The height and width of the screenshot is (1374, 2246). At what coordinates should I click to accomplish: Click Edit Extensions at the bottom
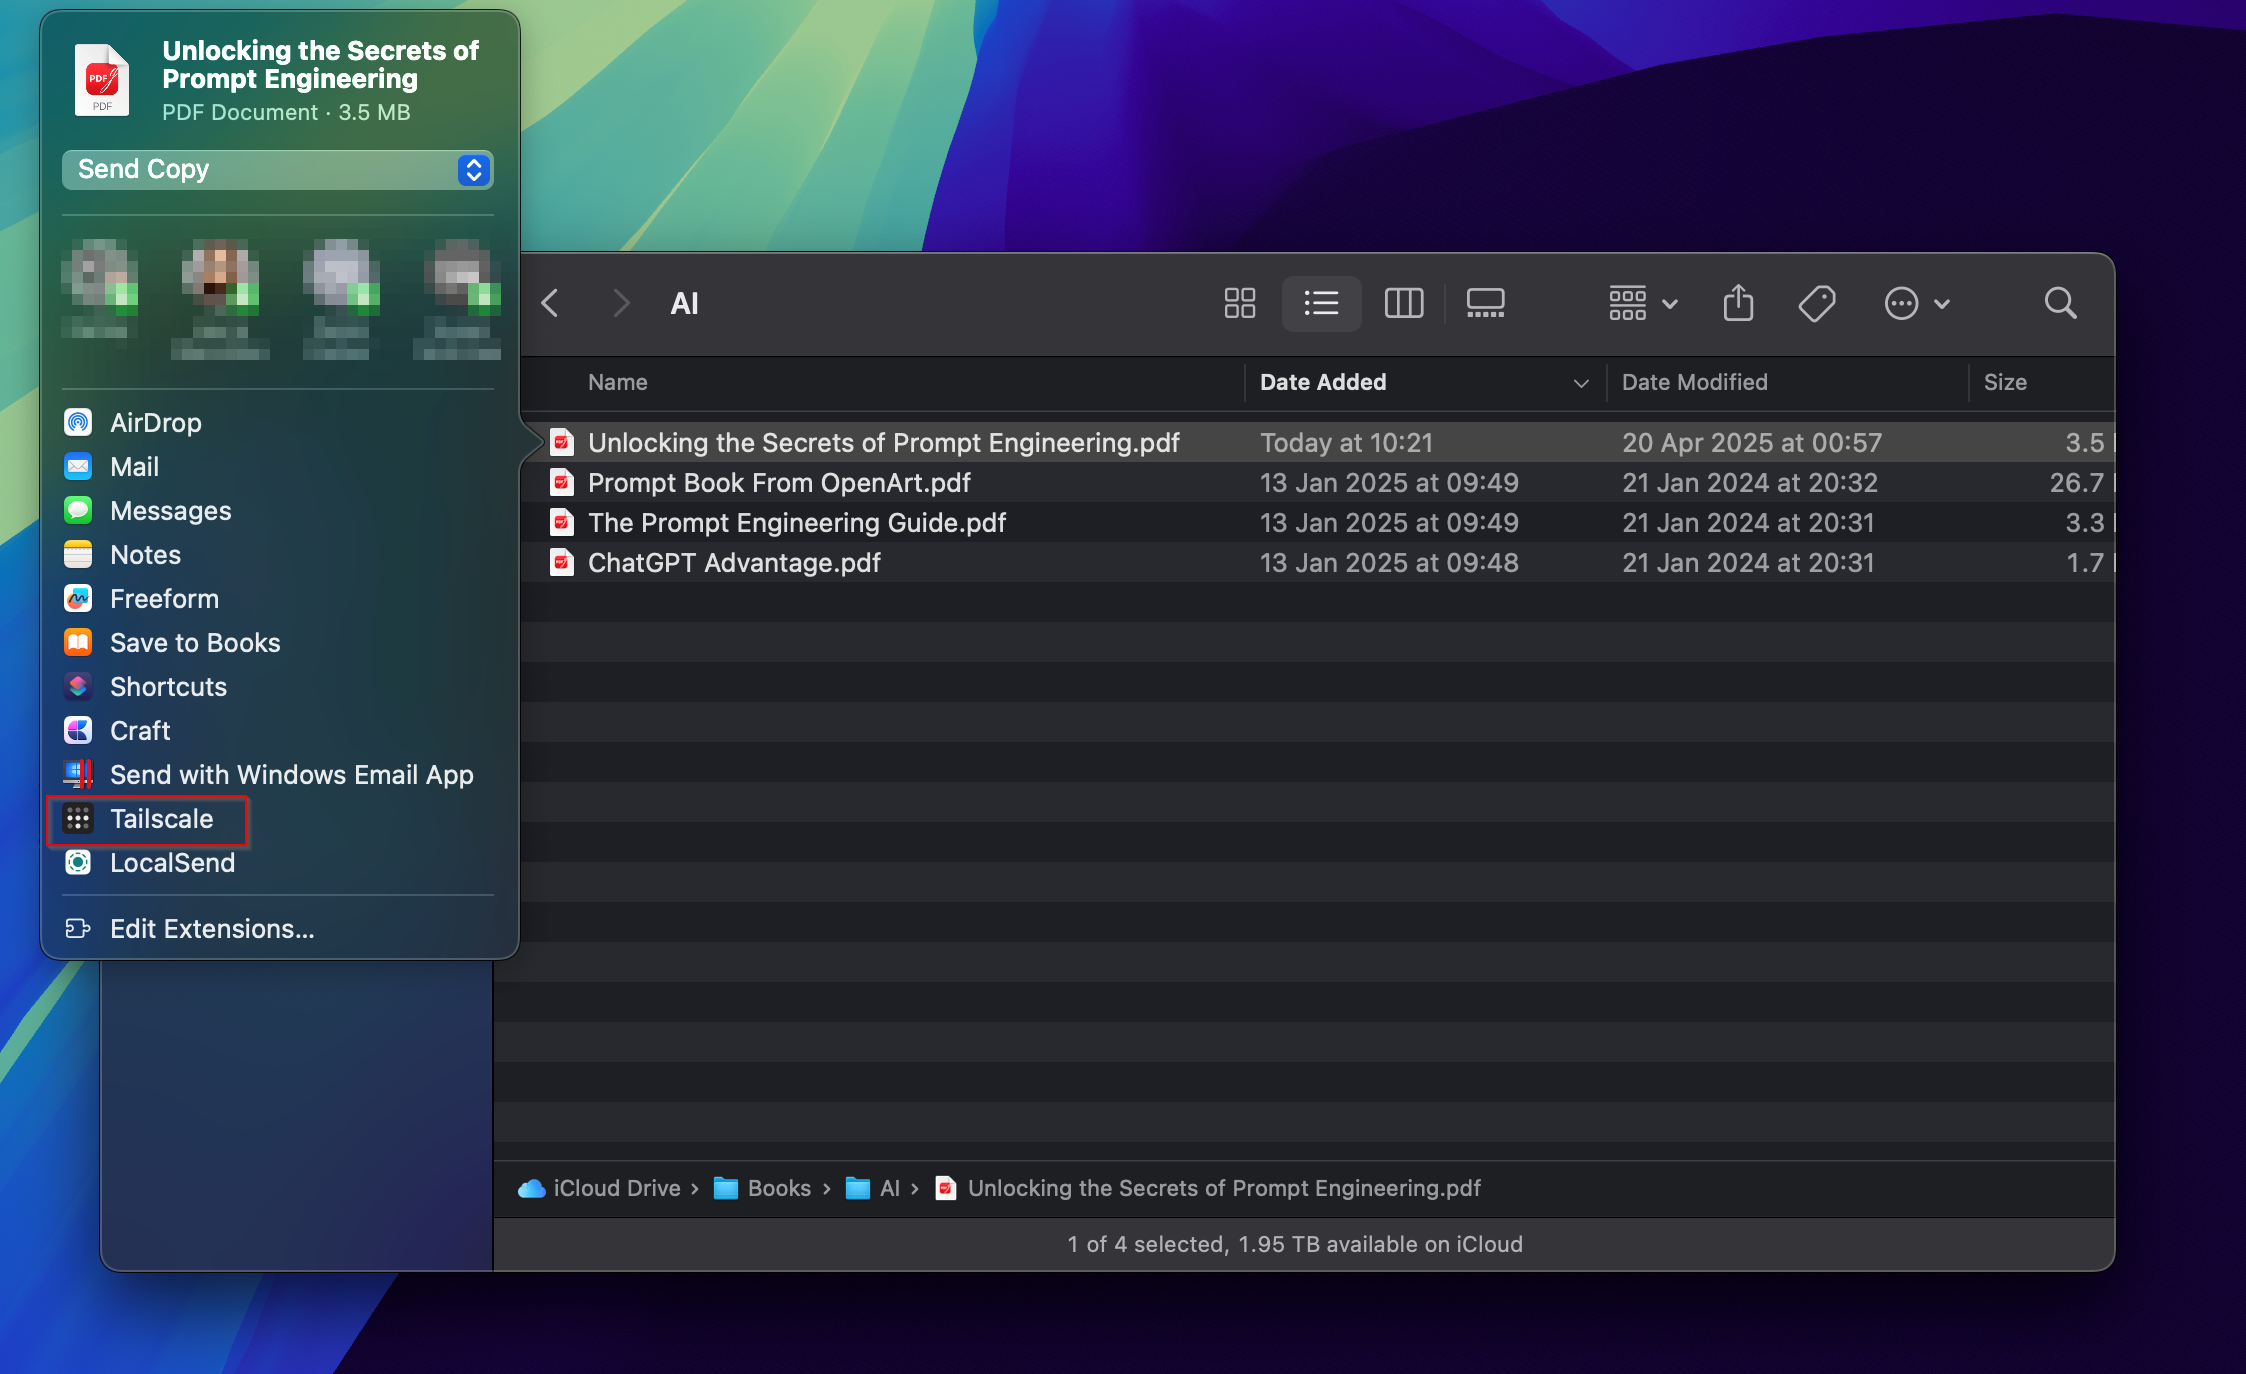pyautogui.click(x=211, y=928)
